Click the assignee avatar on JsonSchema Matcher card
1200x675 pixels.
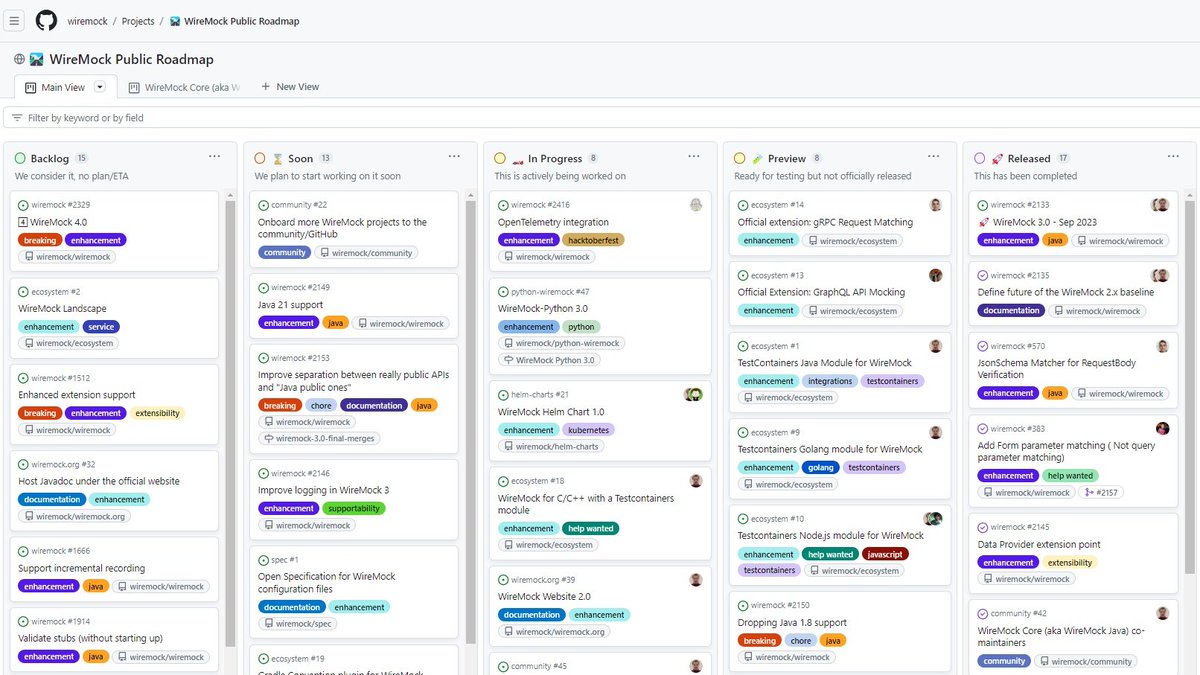point(1163,346)
